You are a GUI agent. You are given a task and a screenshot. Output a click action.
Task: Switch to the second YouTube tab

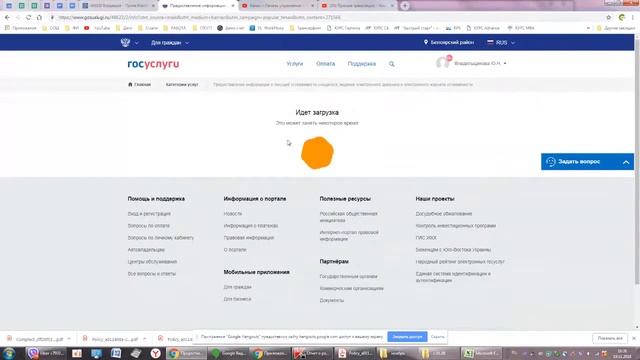pos(357,6)
